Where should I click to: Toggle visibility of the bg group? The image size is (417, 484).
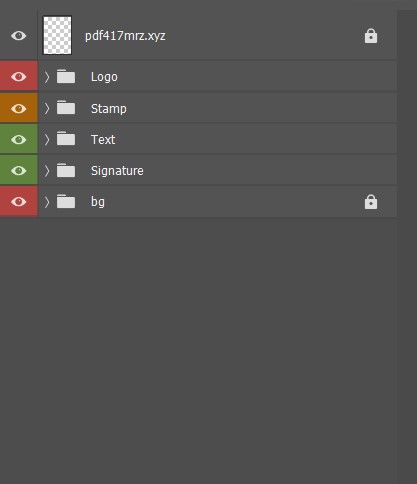(x=19, y=202)
